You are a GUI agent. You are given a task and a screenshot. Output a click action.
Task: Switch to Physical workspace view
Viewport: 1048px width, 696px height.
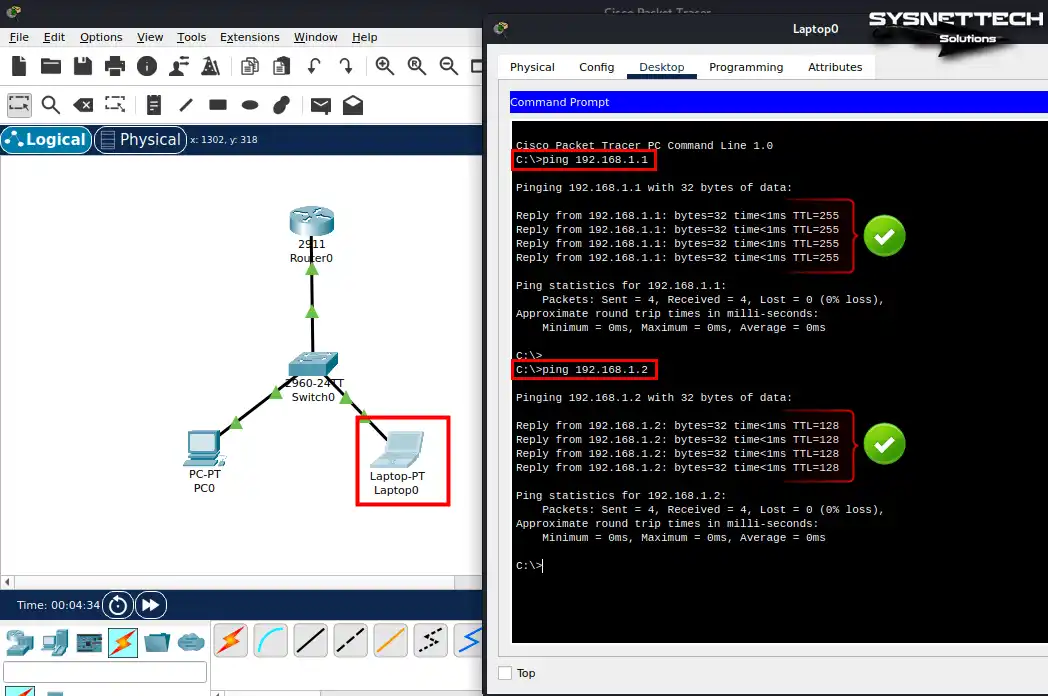click(140, 140)
